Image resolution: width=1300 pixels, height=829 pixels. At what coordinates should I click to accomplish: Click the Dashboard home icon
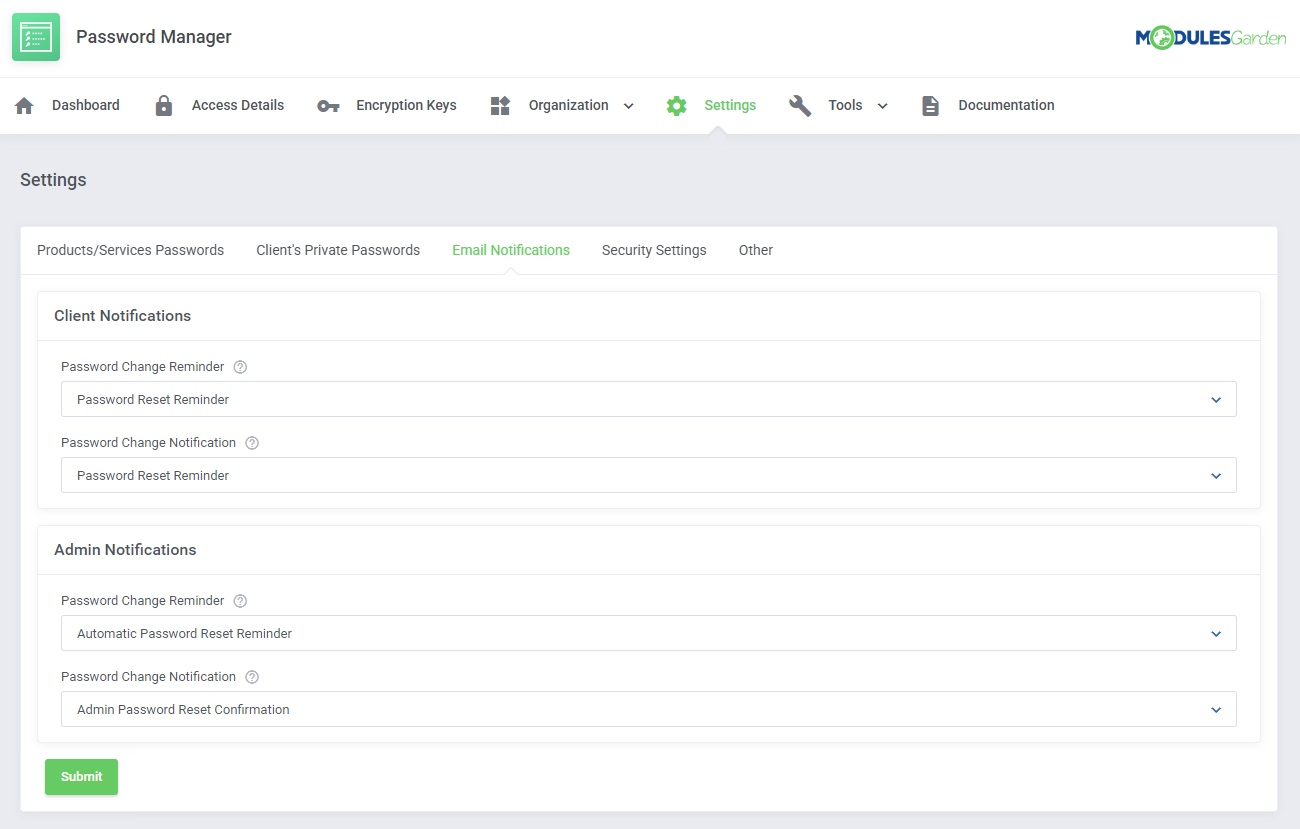[25, 105]
